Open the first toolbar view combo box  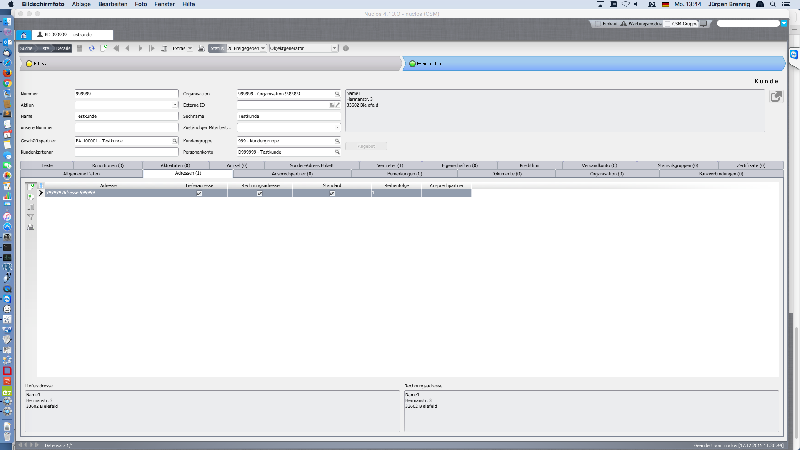[x=247, y=48]
